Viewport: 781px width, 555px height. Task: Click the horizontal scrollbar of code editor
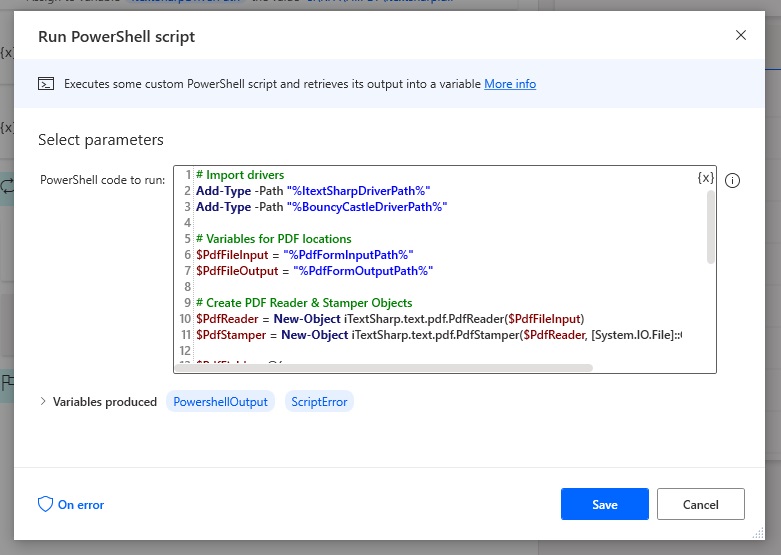point(384,368)
